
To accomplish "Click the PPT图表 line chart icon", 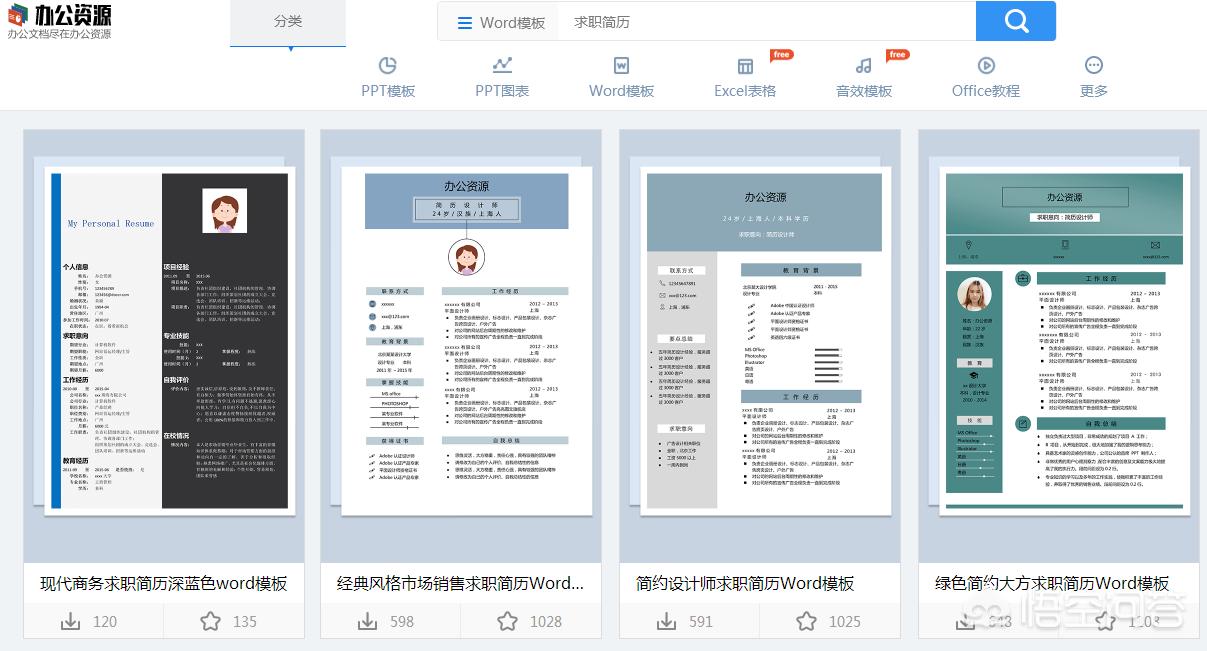I will point(502,66).
